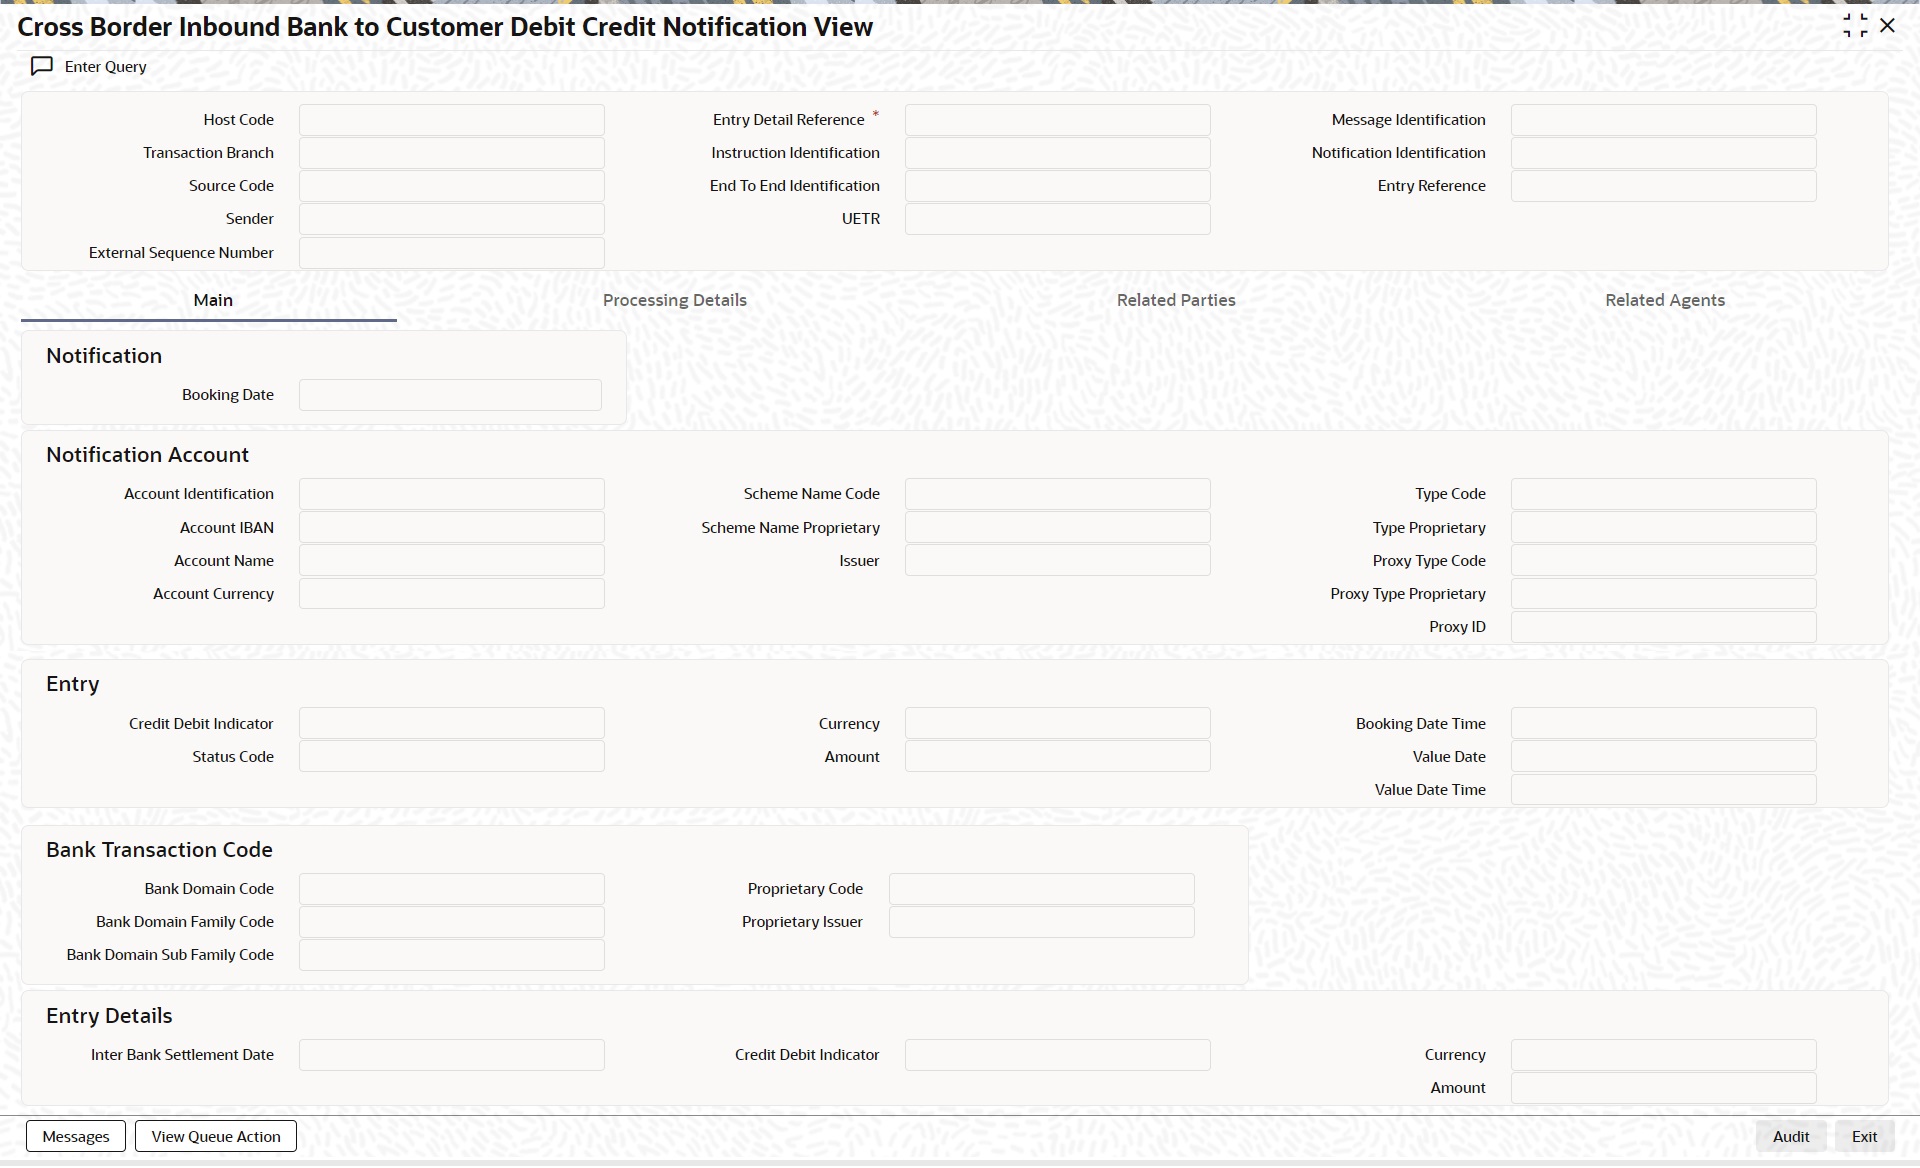1920x1168 pixels.
Task: Focus the Entry Reference field
Action: (1664, 186)
